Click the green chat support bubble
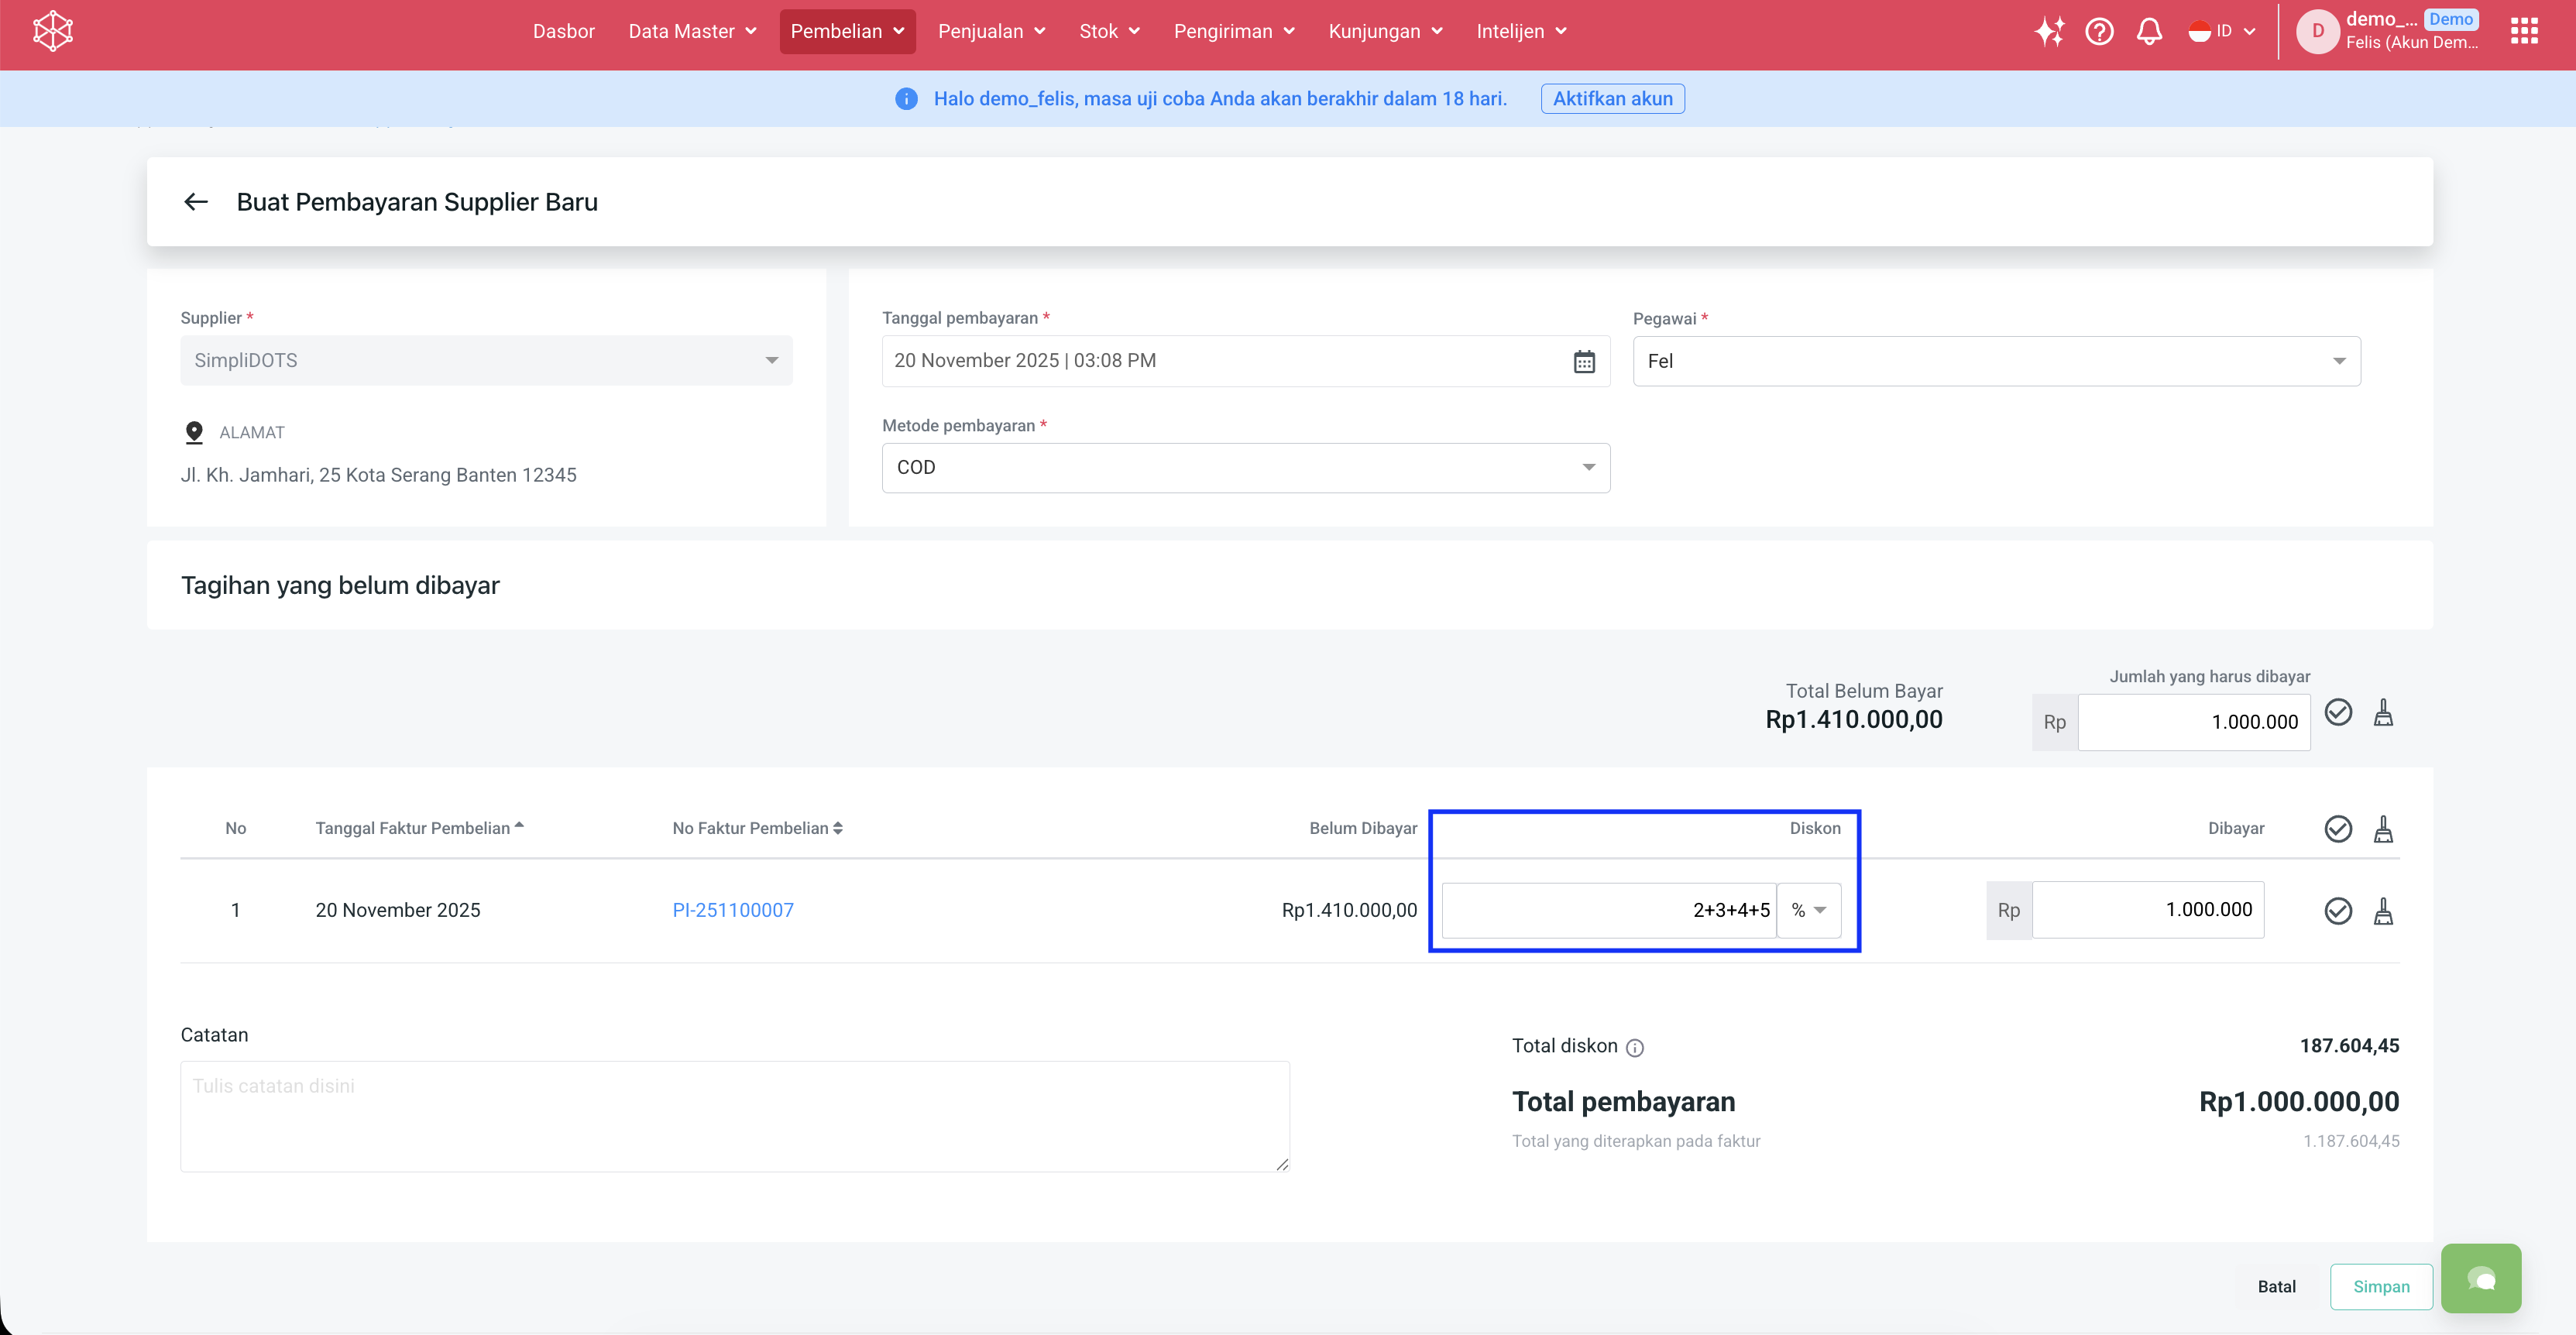Viewport: 2576px width, 1335px height. click(x=2480, y=1278)
